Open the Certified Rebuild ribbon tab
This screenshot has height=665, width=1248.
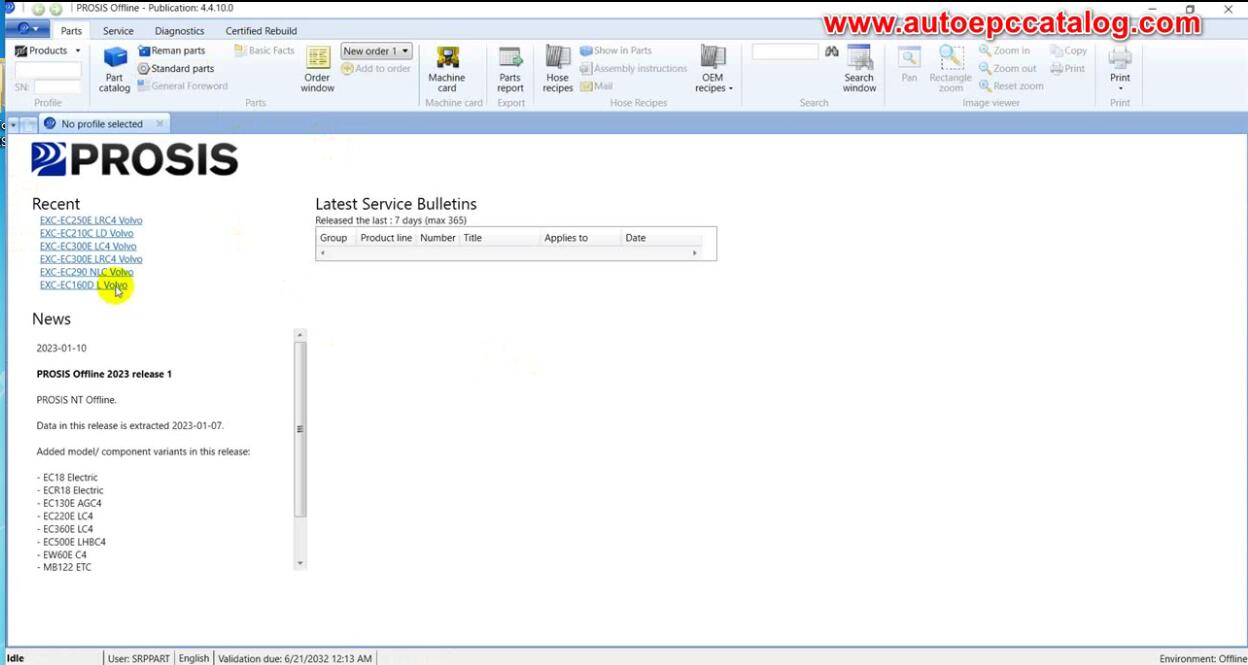click(x=261, y=31)
